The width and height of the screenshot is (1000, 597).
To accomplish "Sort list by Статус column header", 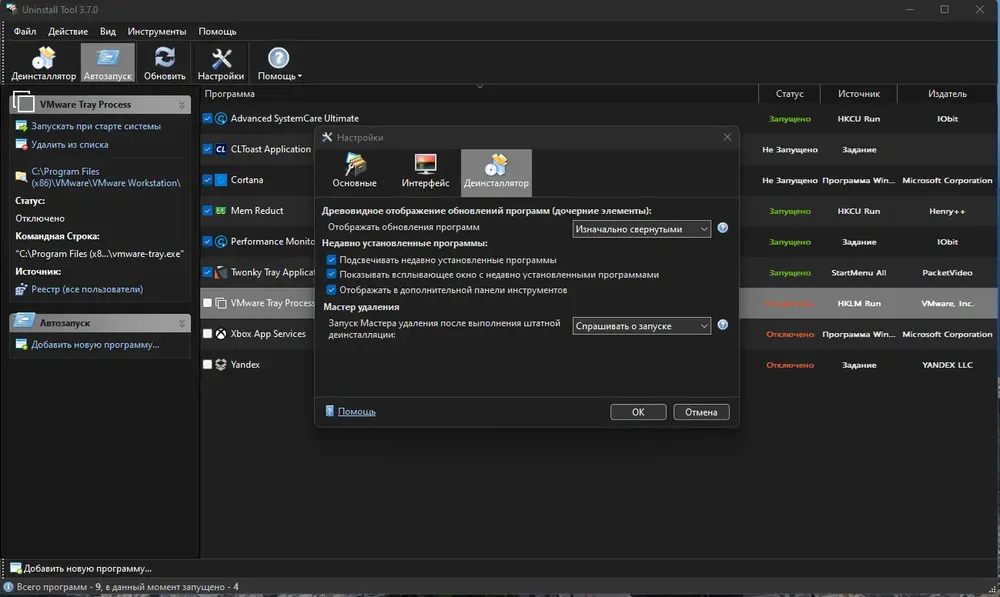I will click(790, 94).
